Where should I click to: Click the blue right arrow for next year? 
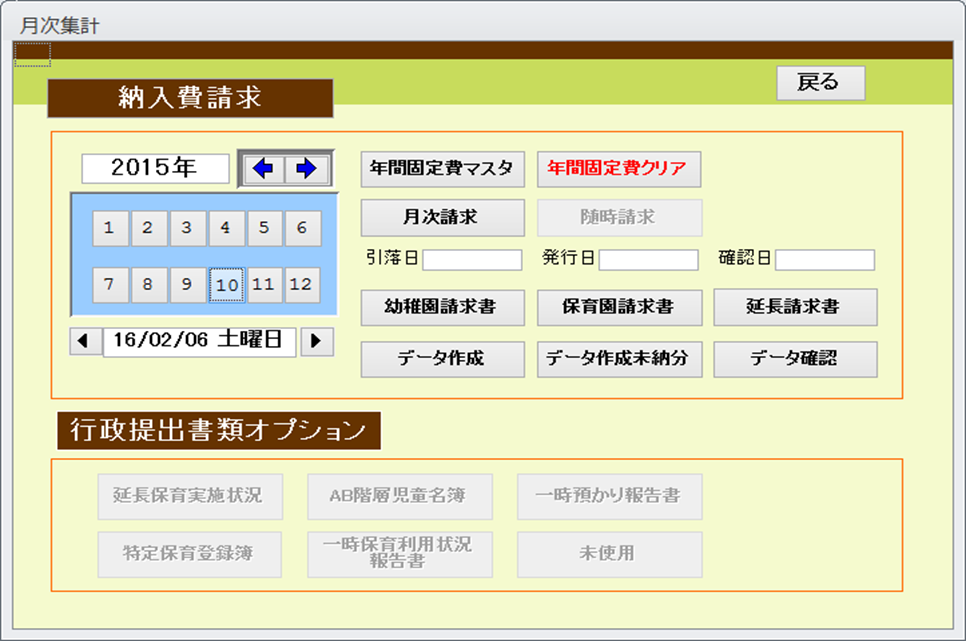306,169
